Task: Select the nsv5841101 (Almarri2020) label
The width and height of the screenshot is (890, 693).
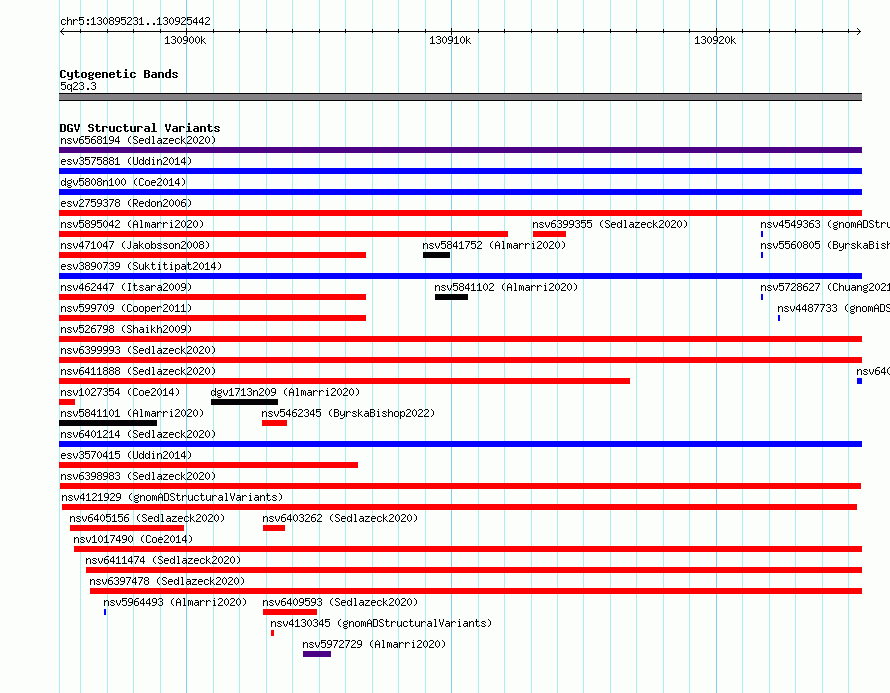Action: coord(132,413)
